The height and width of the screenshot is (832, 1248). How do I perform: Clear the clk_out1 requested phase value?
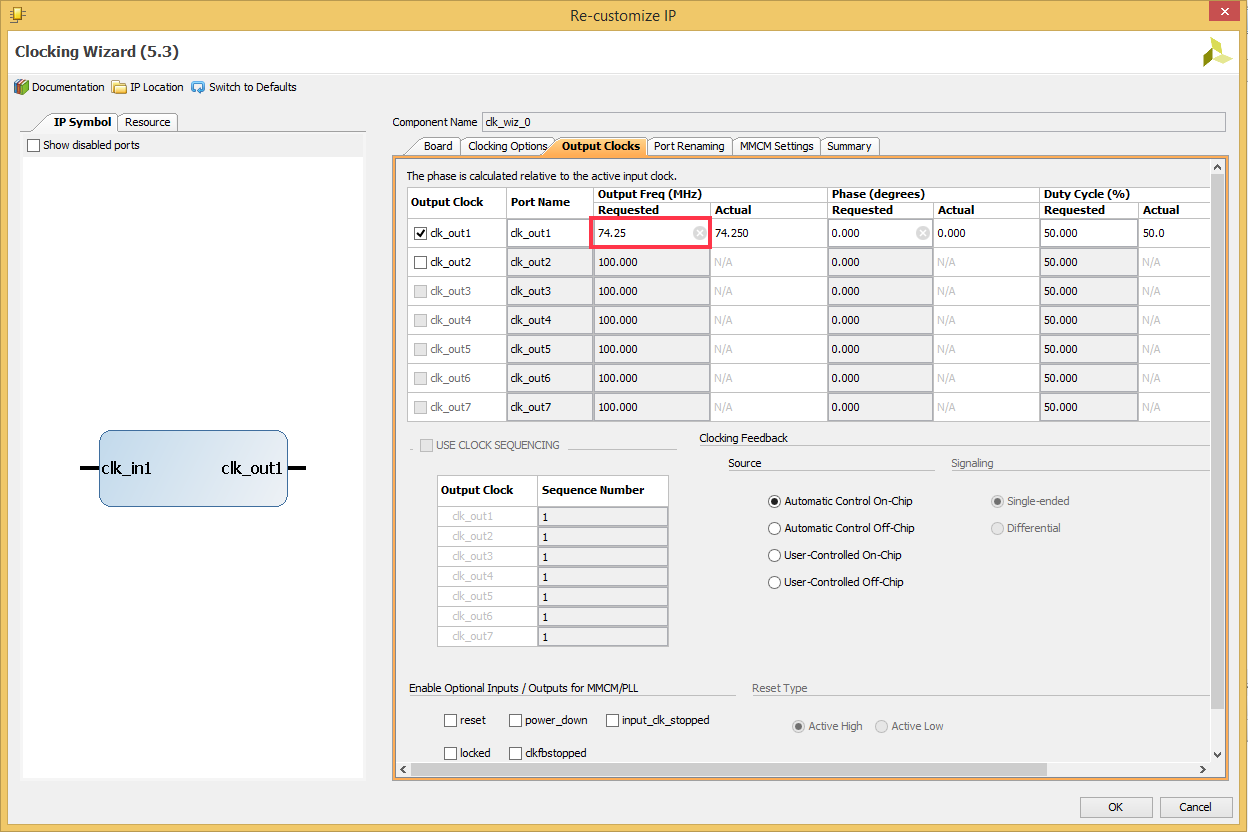point(923,233)
